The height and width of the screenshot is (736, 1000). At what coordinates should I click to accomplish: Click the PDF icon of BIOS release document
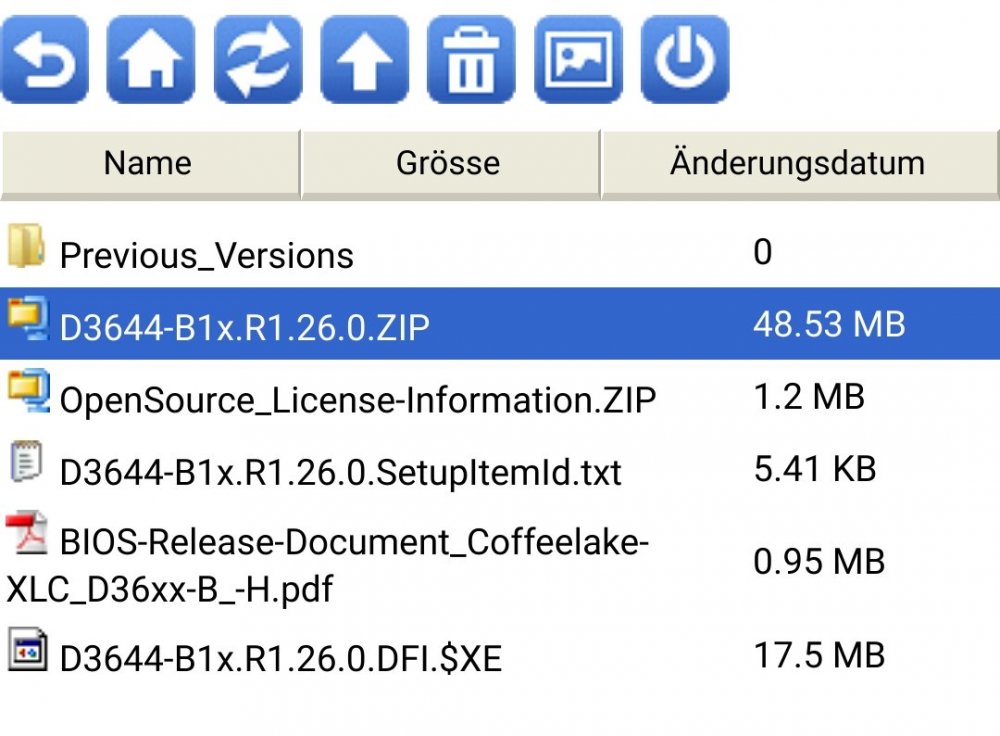27,533
